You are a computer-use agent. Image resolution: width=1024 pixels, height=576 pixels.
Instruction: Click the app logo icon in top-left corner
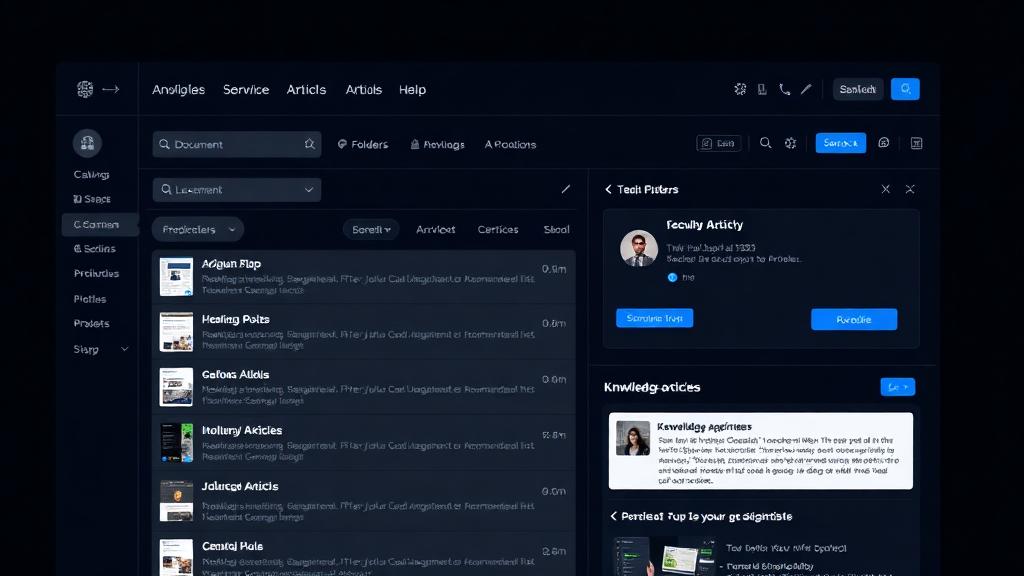tap(85, 89)
